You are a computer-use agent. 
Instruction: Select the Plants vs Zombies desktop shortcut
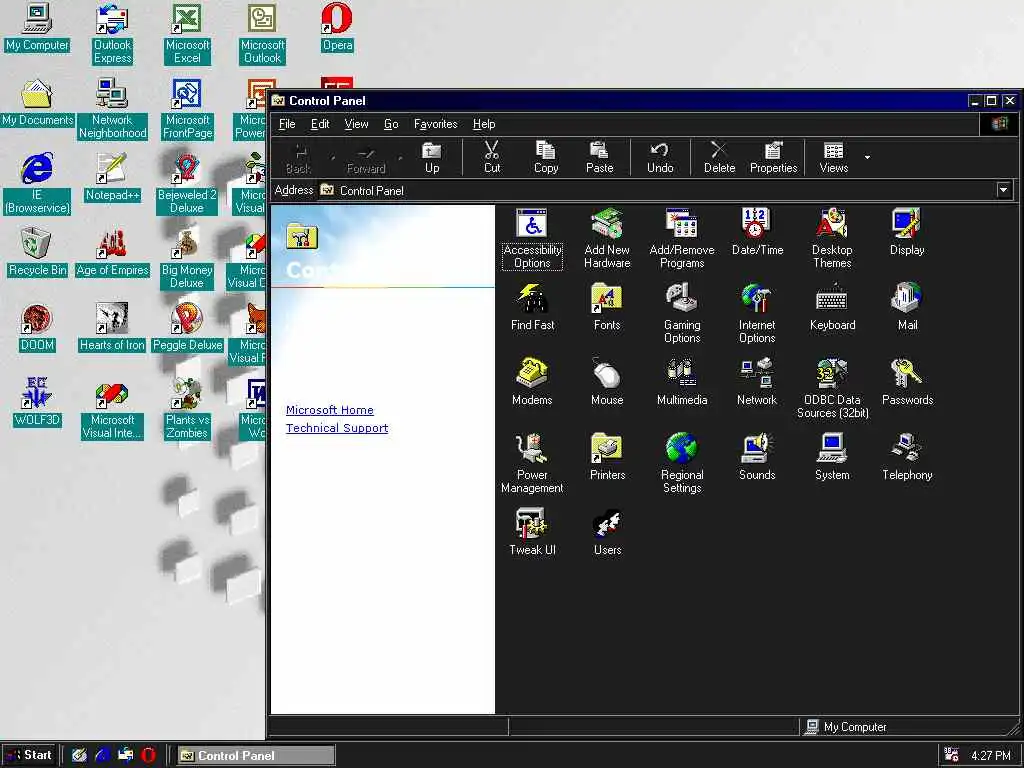[187, 409]
